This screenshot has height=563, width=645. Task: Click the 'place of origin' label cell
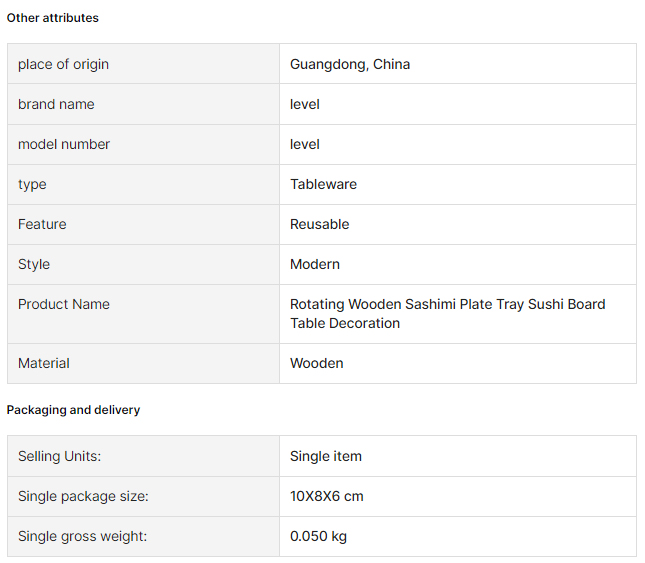pyautogui.click(x=63, y=64)
